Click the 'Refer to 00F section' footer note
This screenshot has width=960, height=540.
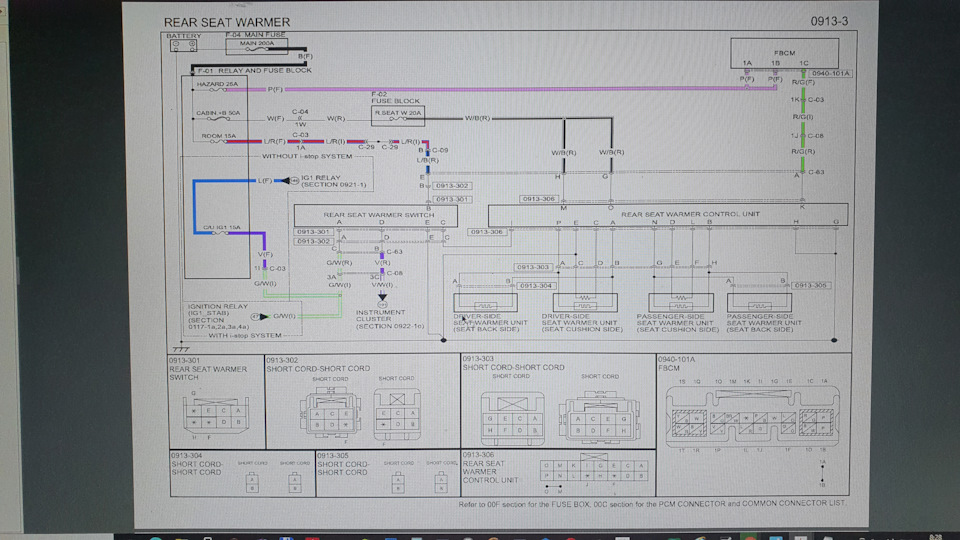point(652,504)
